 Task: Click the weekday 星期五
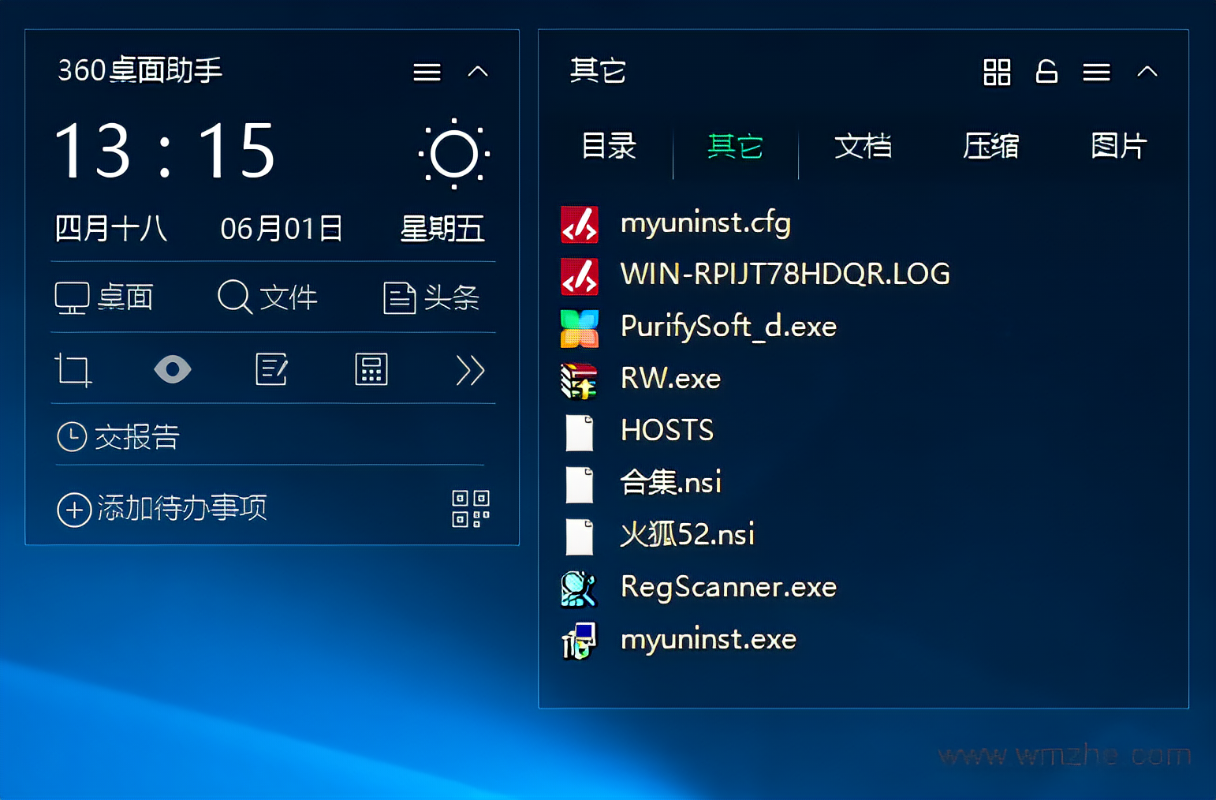click(443, 229)
